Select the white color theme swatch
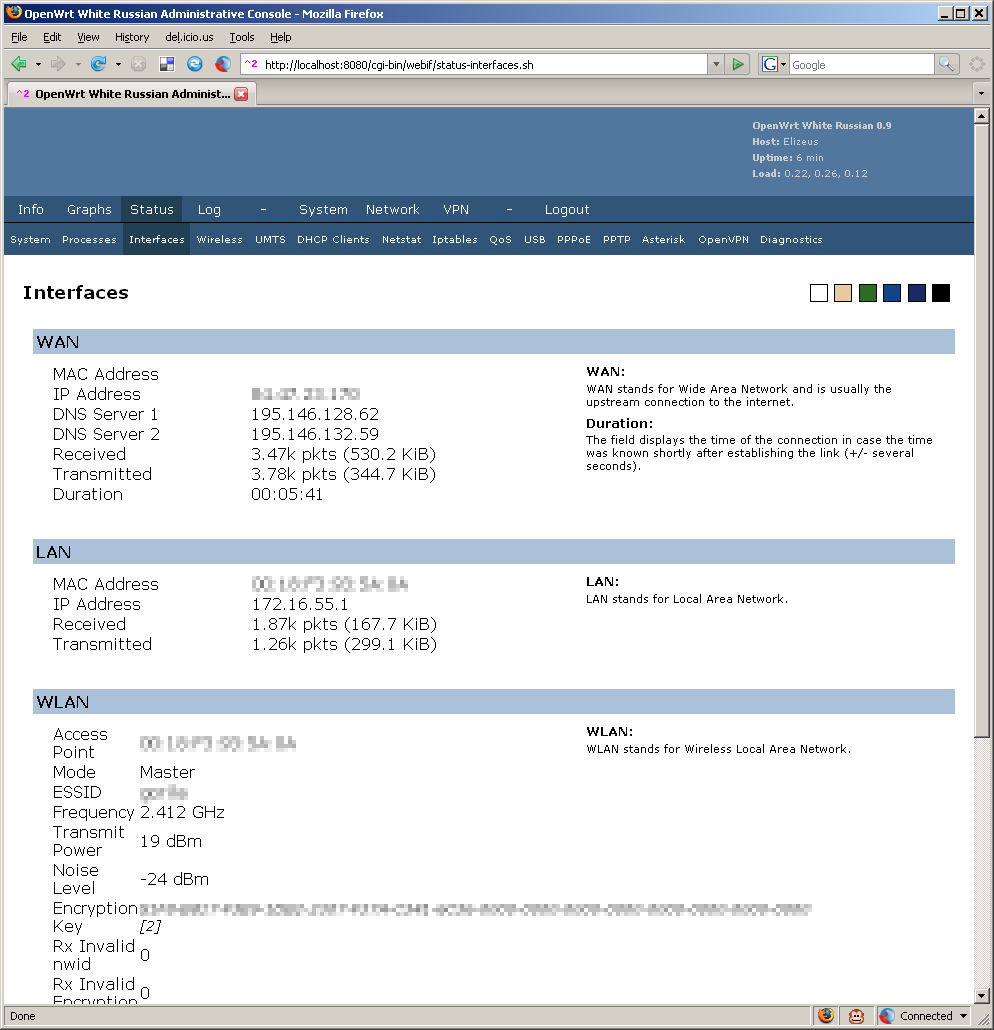The image size is (994, 1030). pos(819,293)
